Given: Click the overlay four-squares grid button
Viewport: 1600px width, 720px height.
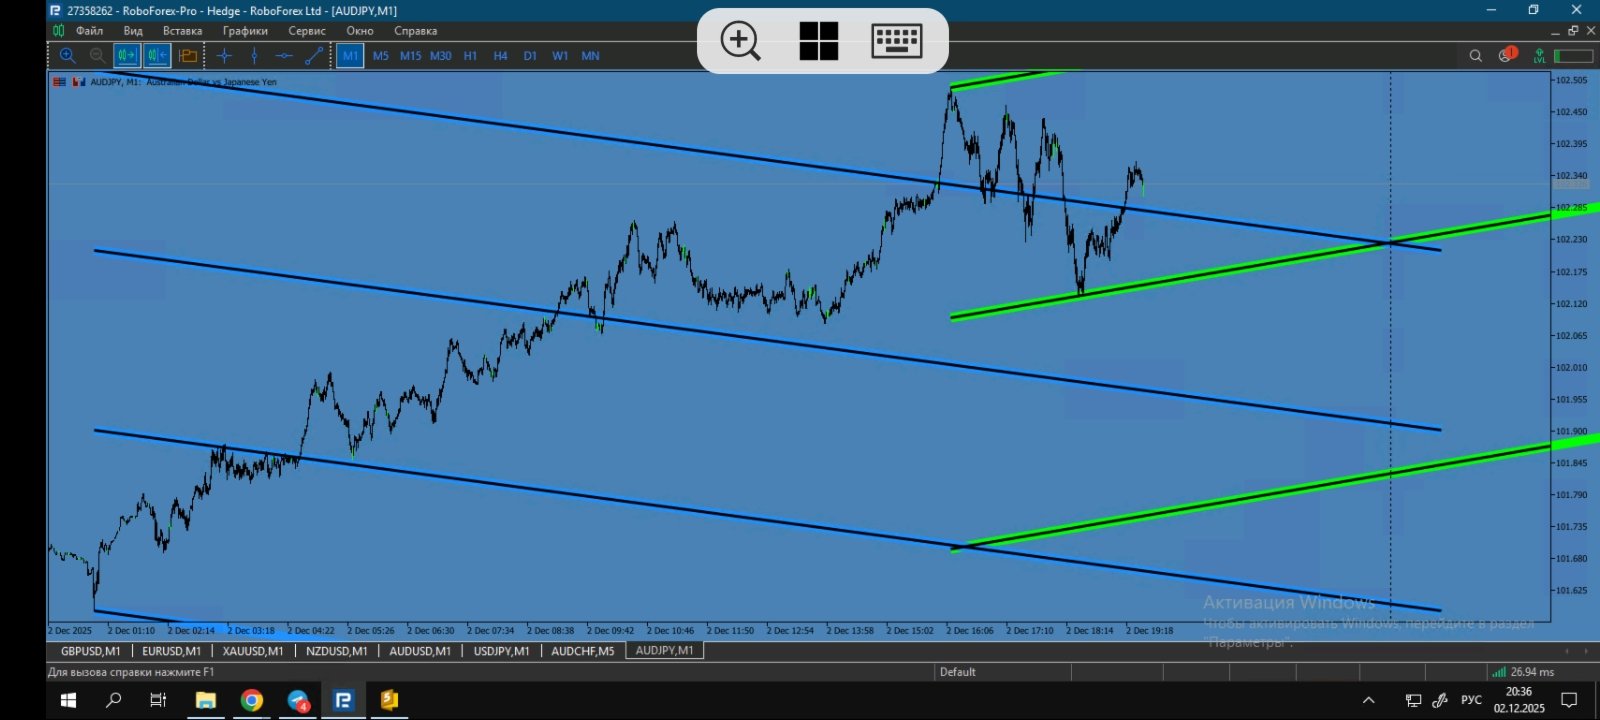Looking at the screenshot, I should tap(819, 41).
